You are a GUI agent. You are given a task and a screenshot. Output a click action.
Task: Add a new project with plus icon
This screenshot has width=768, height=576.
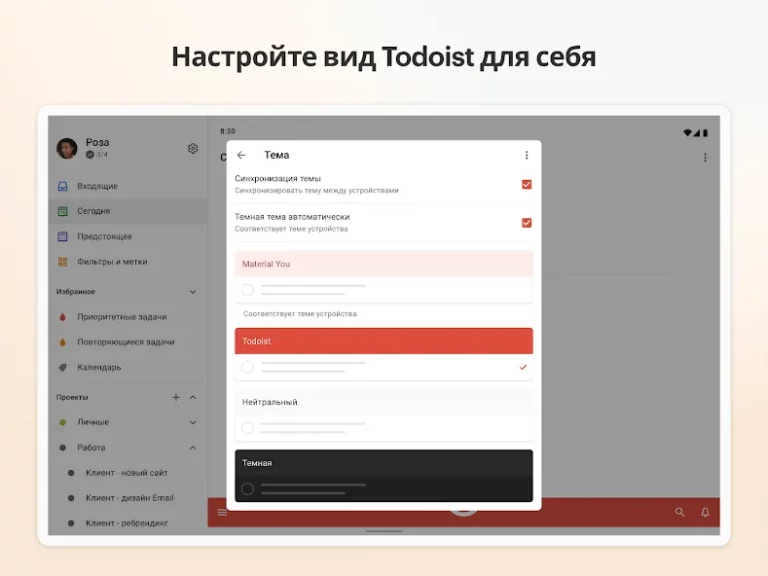[176, 397]
